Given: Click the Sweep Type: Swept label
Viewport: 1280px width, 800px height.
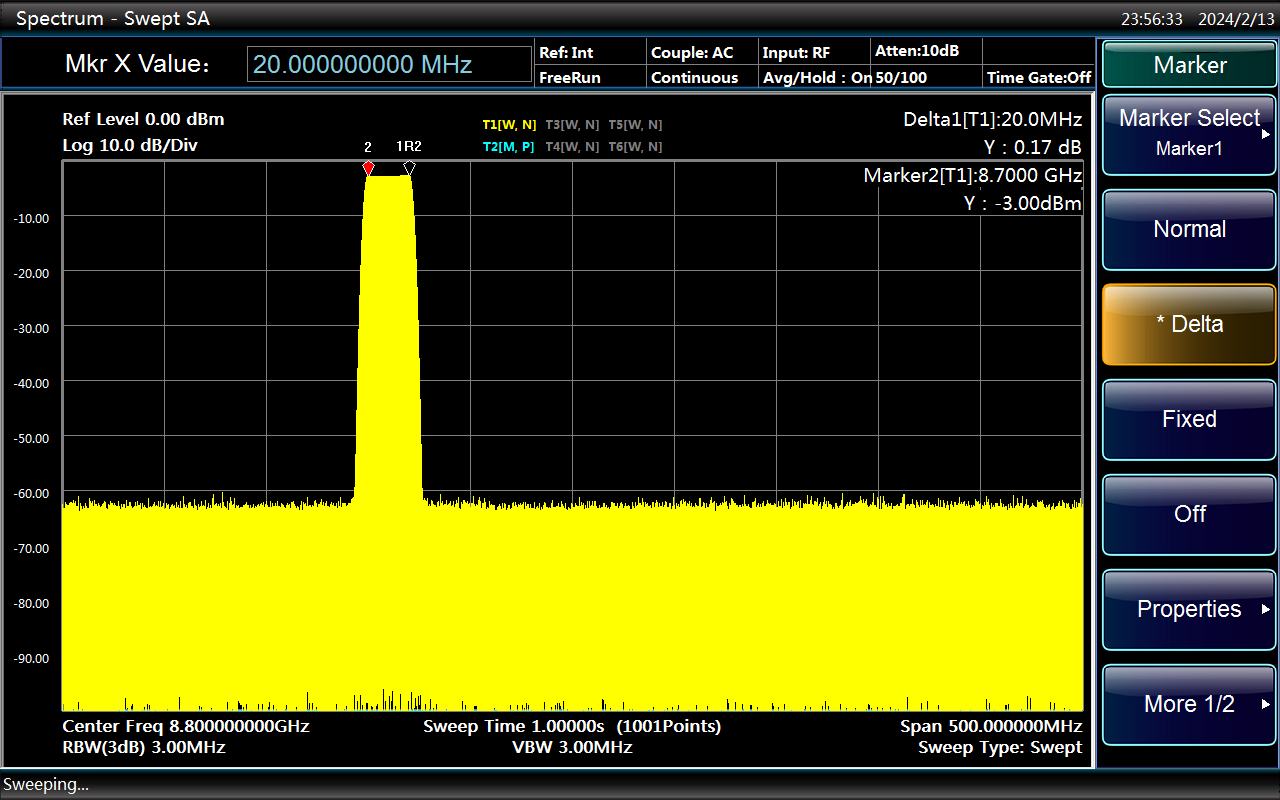Looking at the screenshot, I should (1000, 747).
